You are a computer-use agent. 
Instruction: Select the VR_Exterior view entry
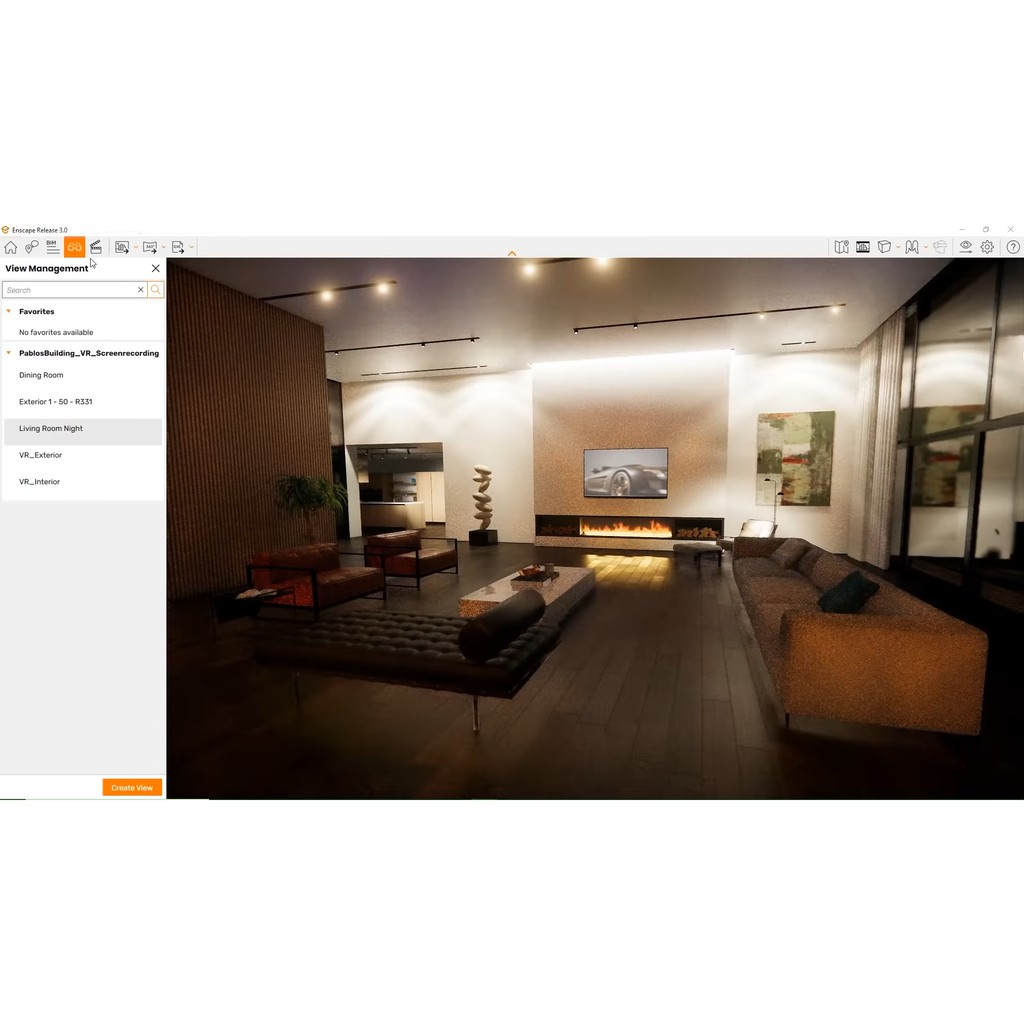tap(40, 455)
